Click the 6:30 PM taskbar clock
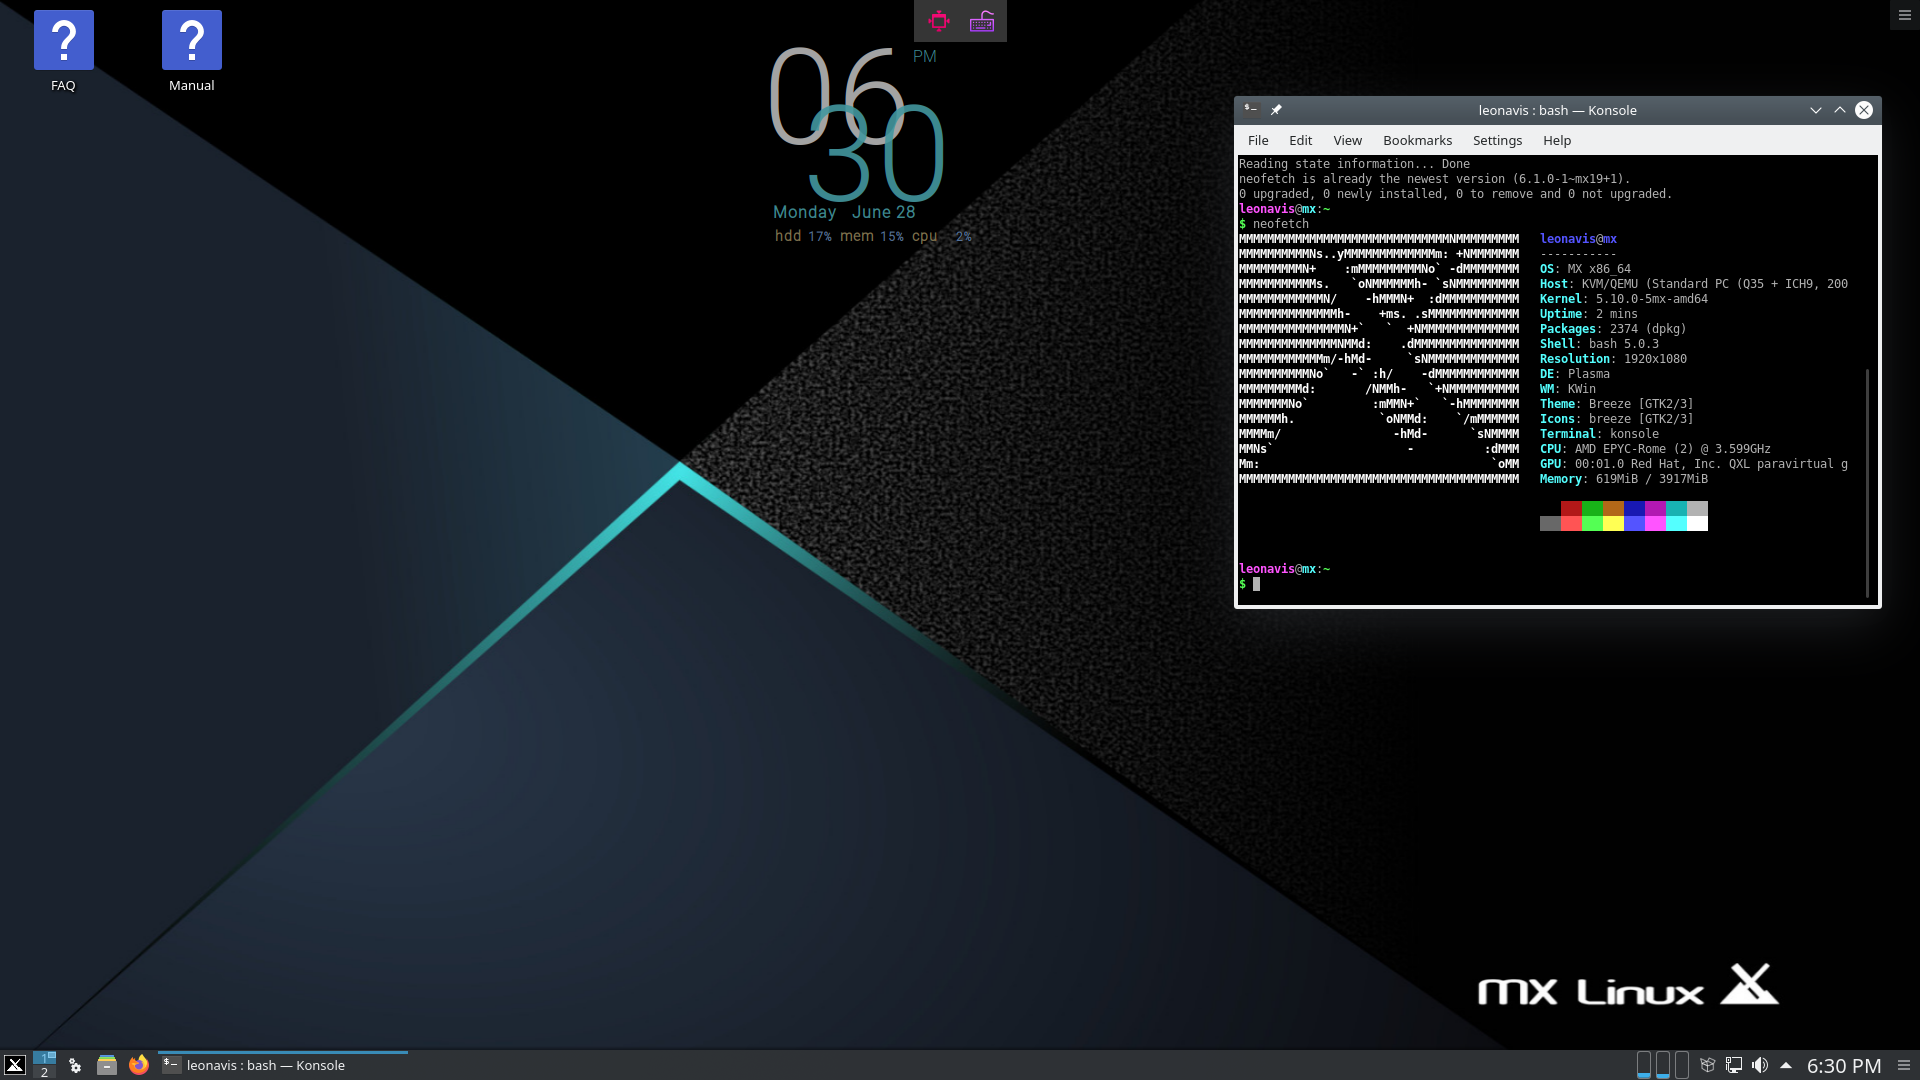 (1843, 1066)
